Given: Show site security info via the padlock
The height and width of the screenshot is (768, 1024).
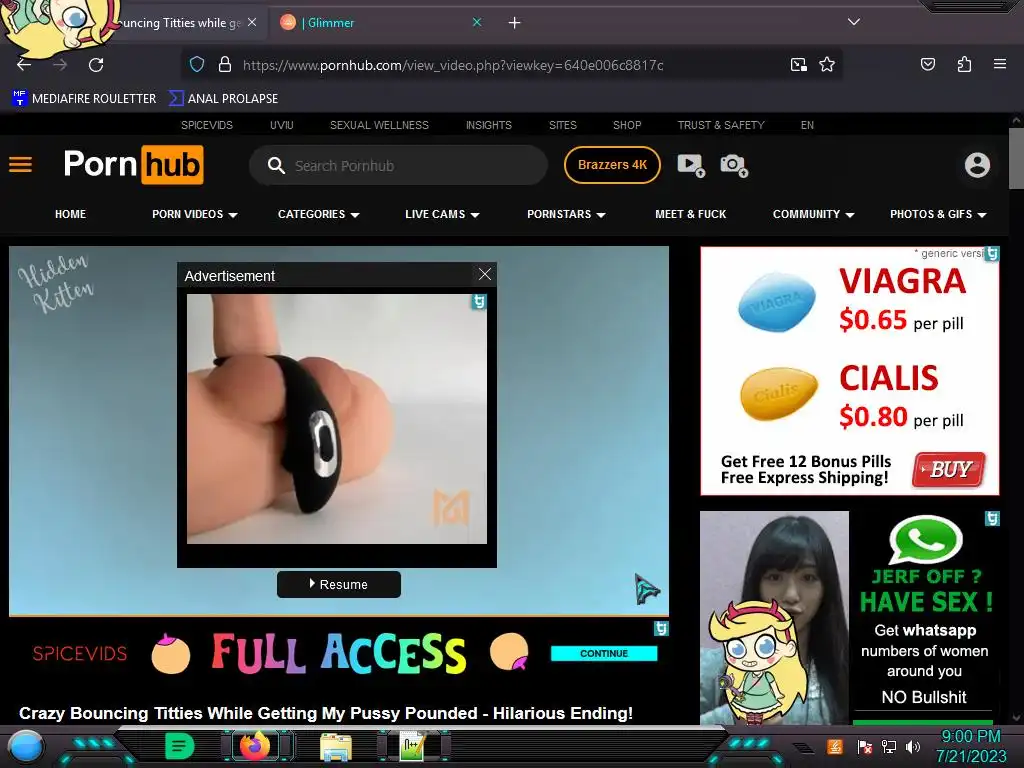Looking at the screenshot, I should click(x=225, y=65).
